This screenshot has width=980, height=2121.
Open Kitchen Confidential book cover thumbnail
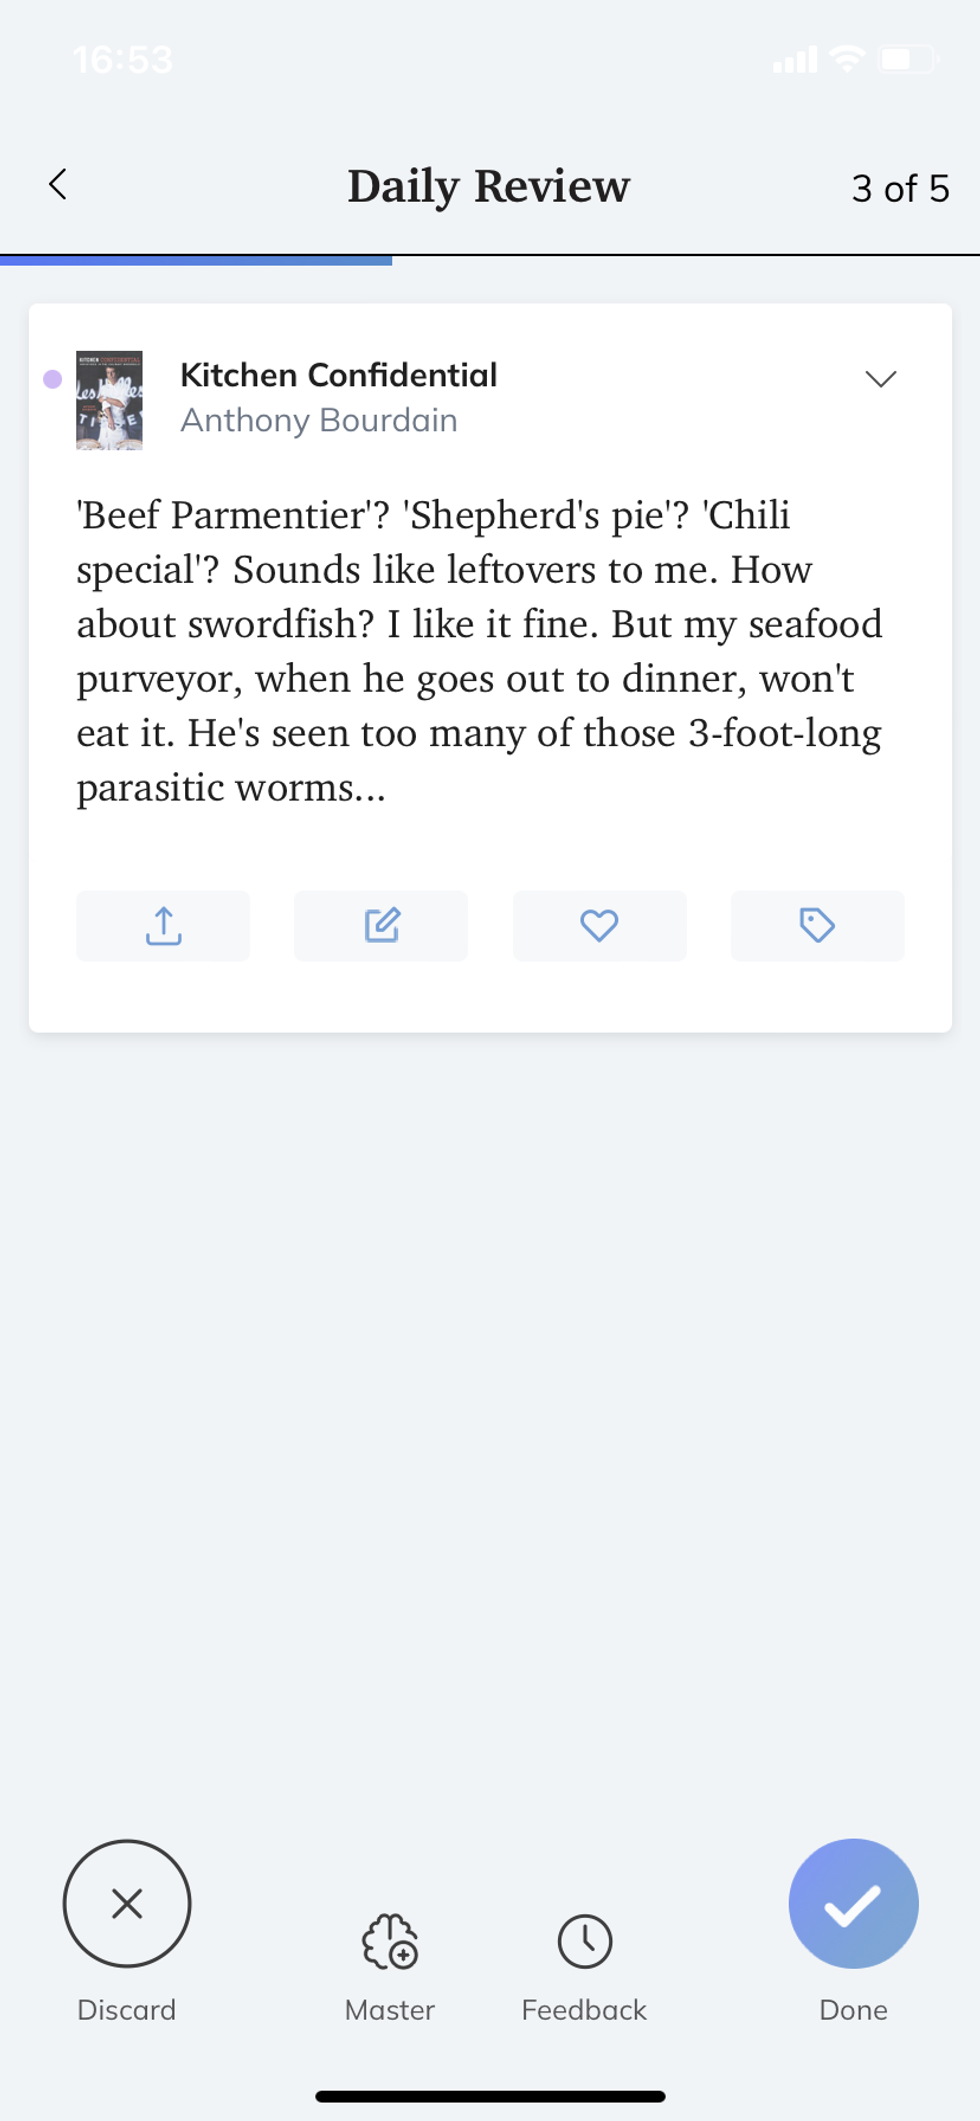pyautogui.click(x=109, y=400)
